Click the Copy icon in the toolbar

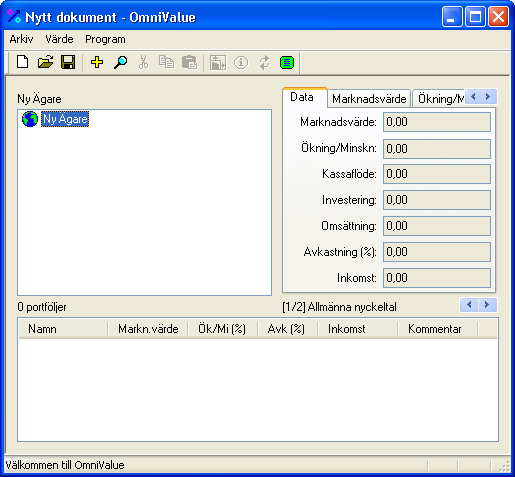tap(166, 62)
